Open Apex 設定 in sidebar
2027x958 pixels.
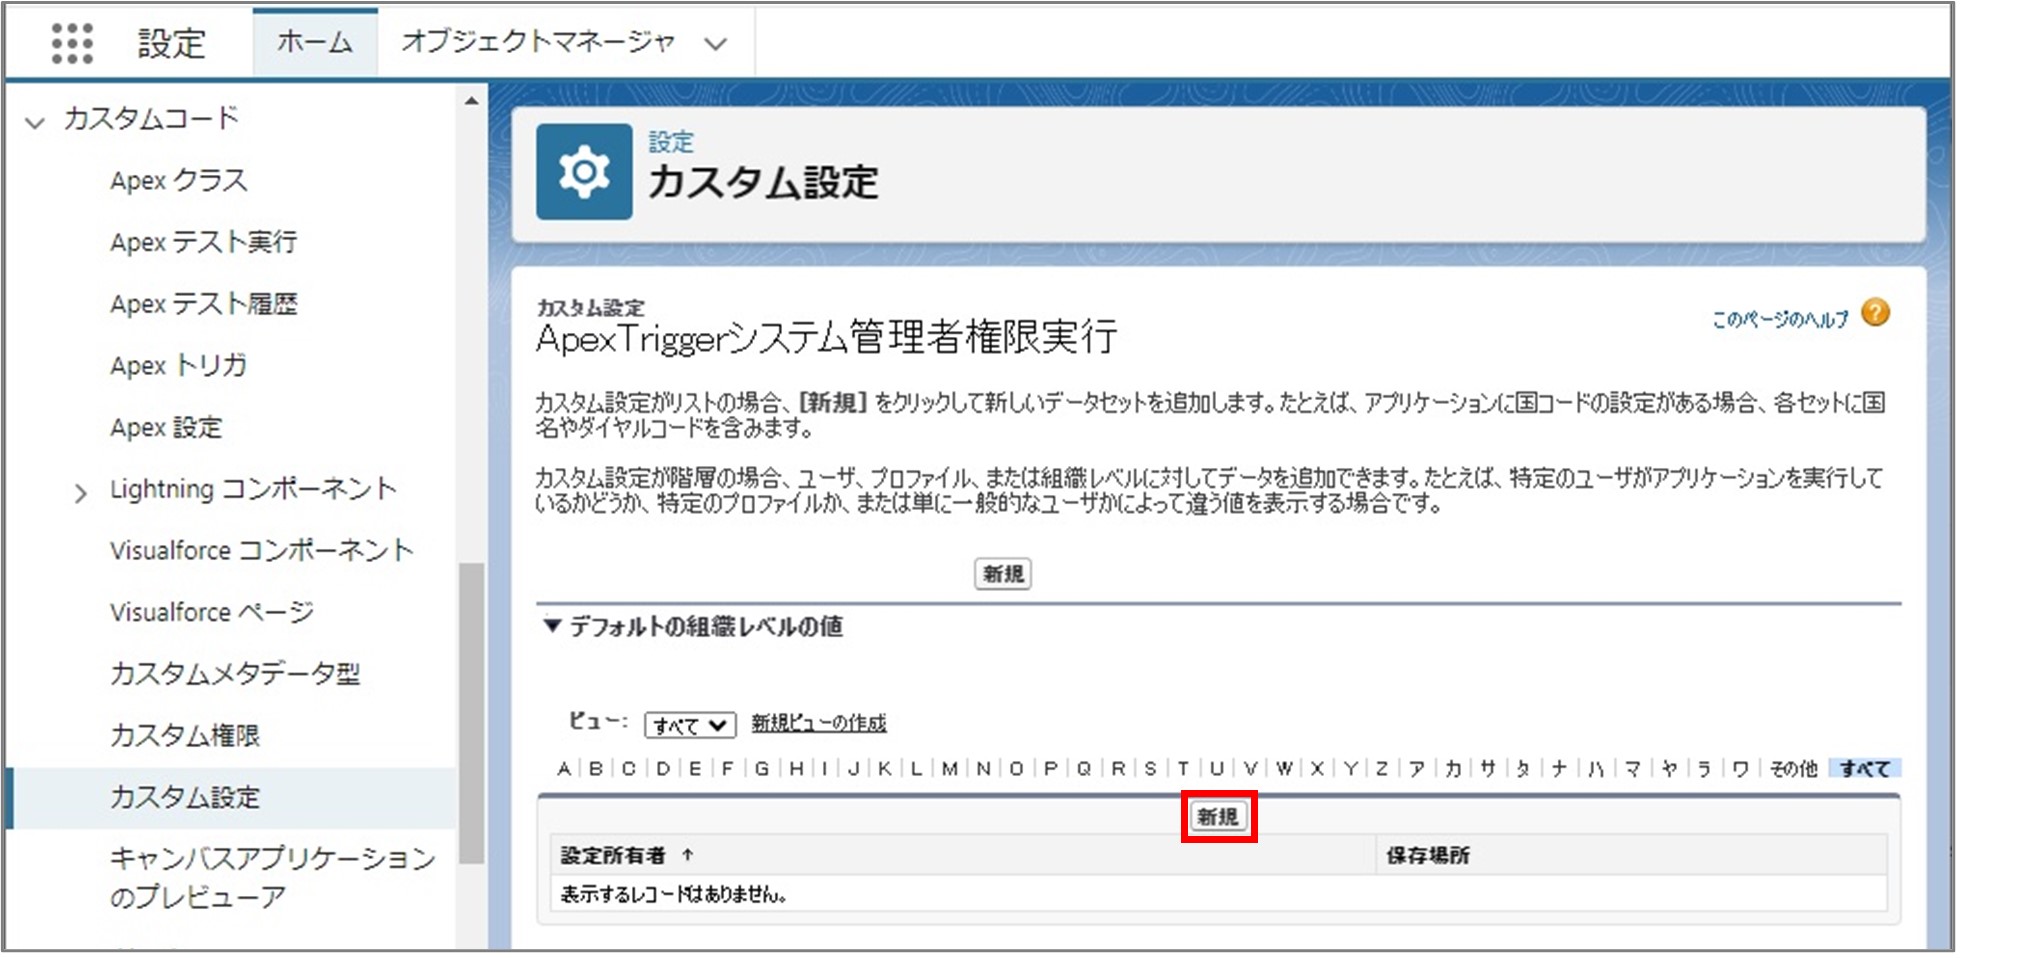pyautogui.click(x=166, y=428)
